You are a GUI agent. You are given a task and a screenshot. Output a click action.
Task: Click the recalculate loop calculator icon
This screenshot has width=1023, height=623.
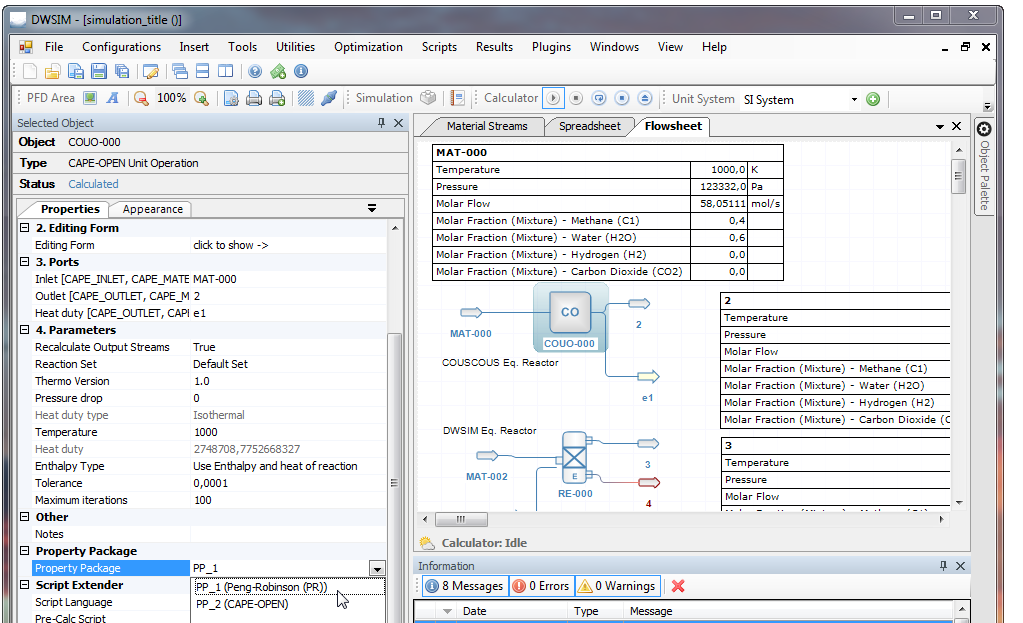[x=599, y=98]
